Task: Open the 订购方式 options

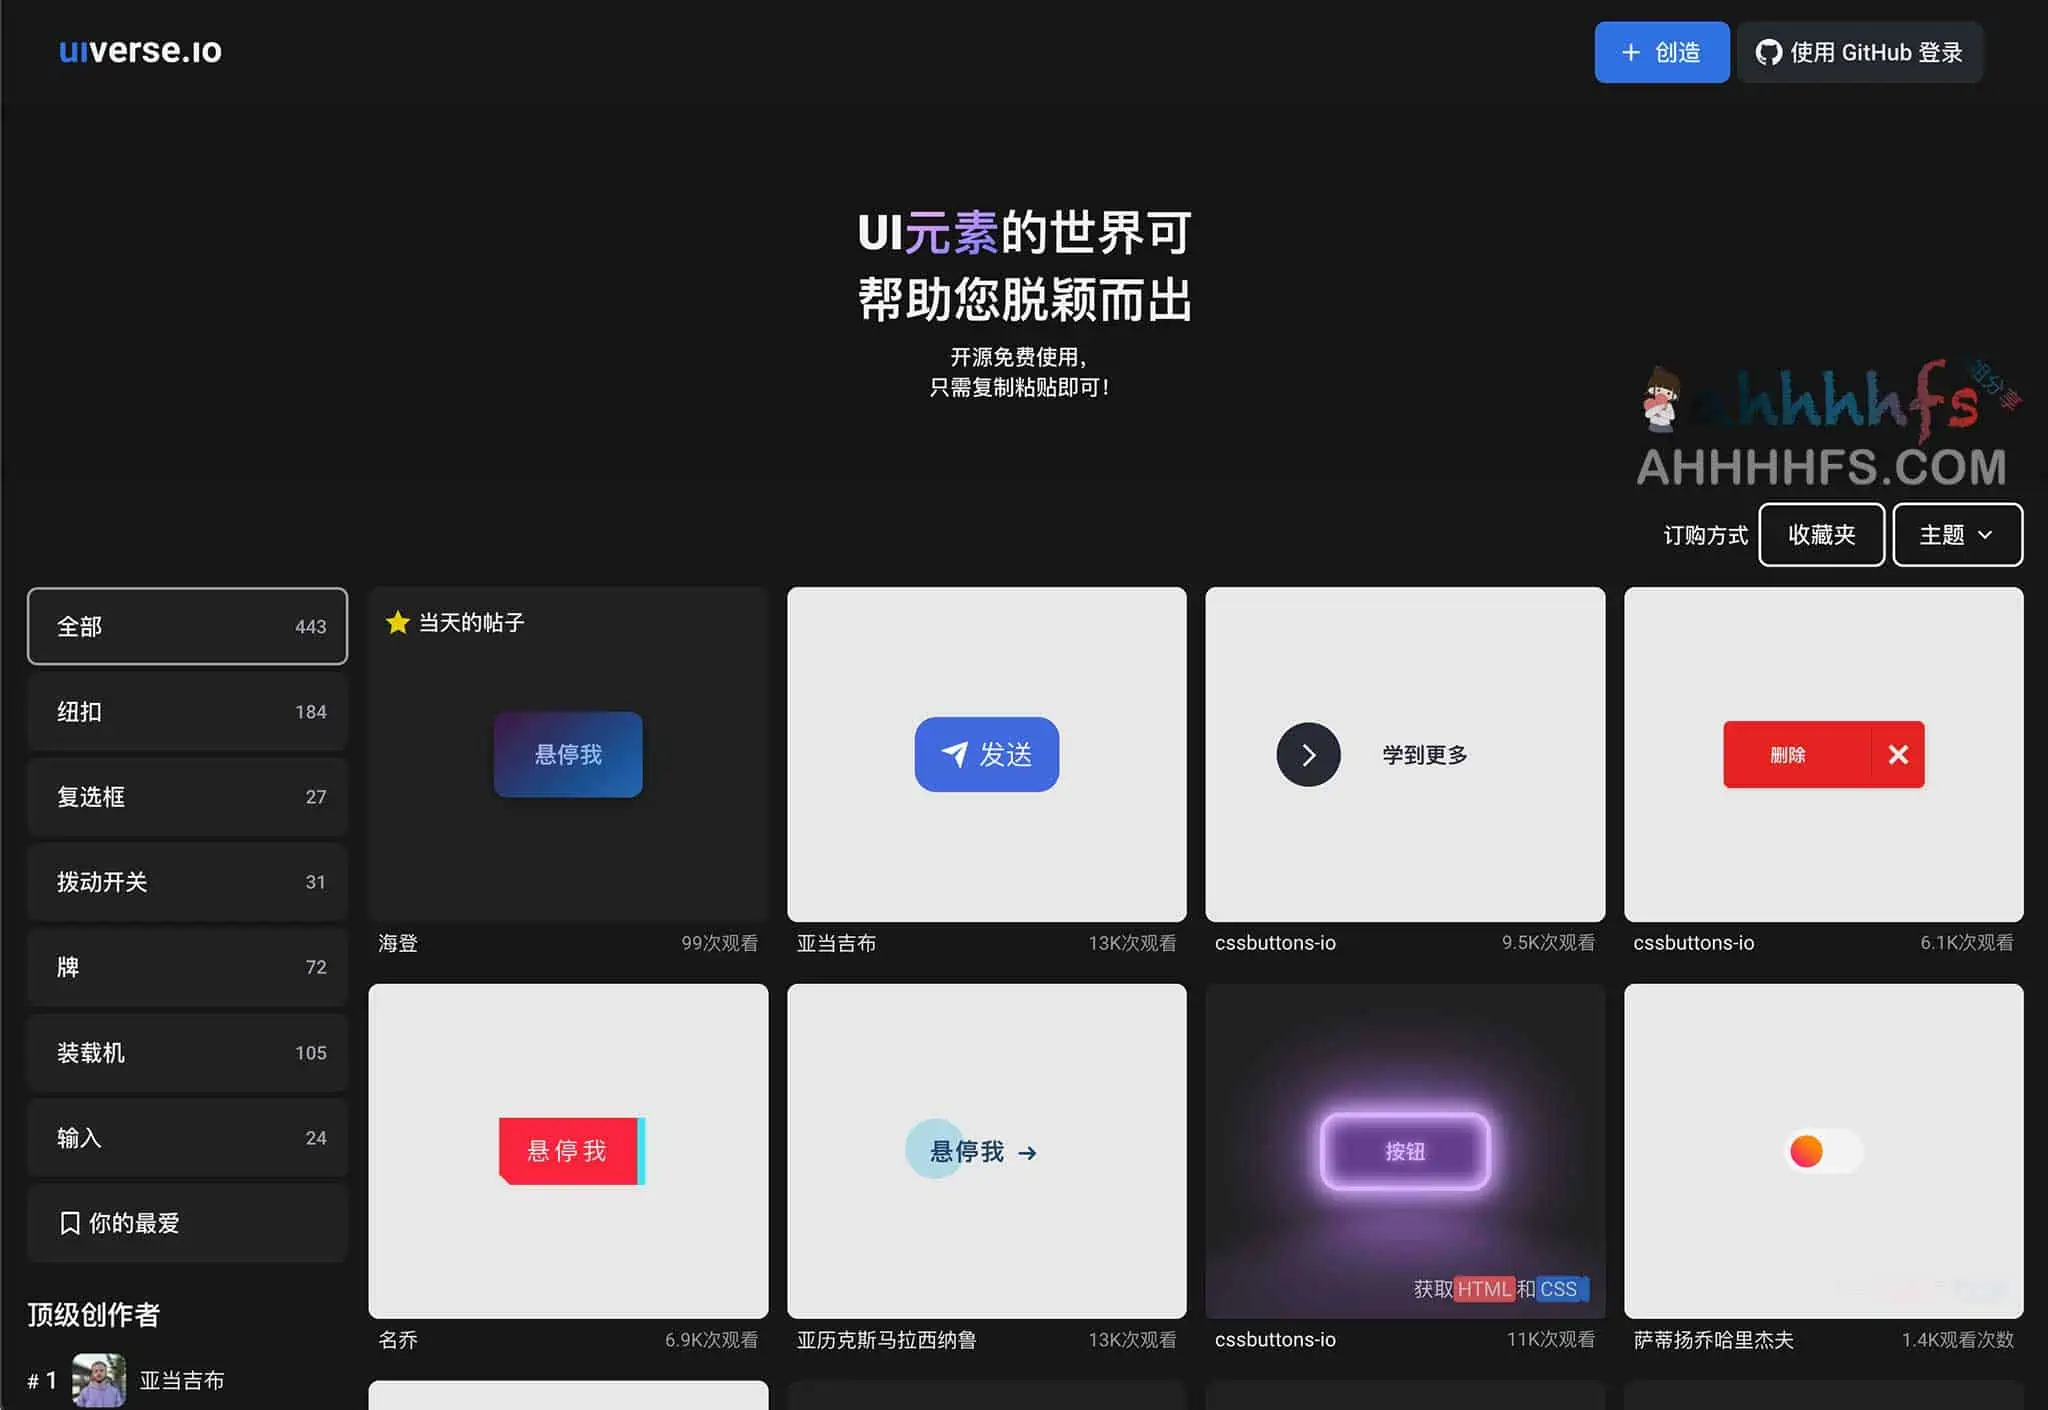Action: (x=1703, y=535)
